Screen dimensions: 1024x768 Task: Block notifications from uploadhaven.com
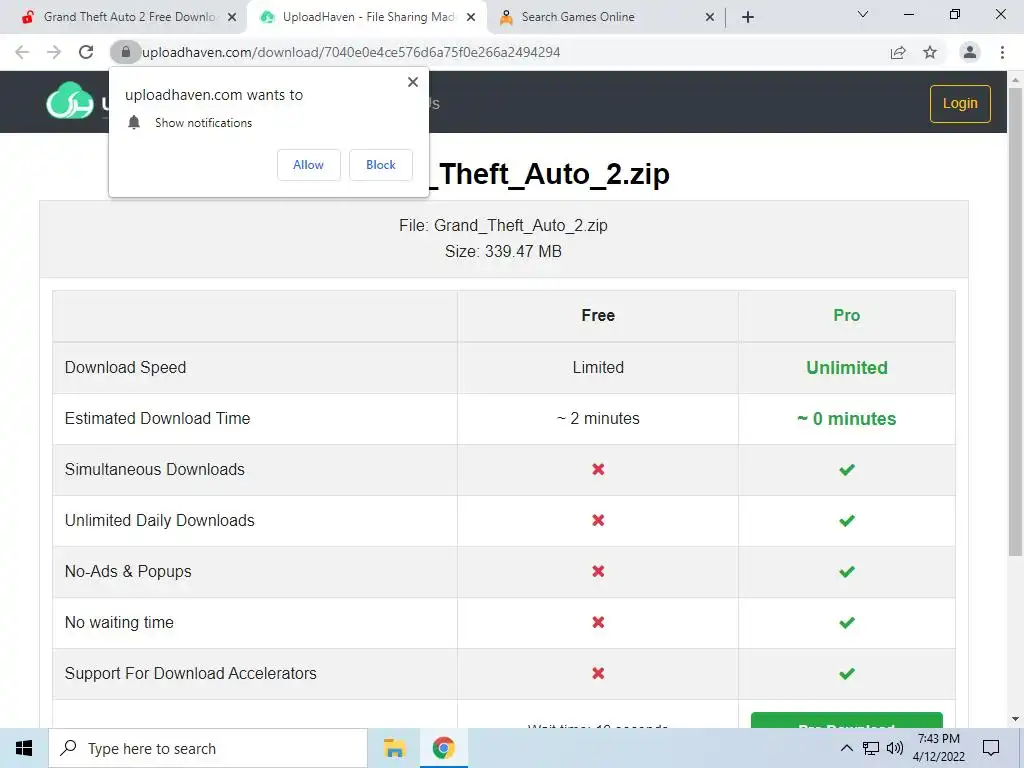click(381, 165)
